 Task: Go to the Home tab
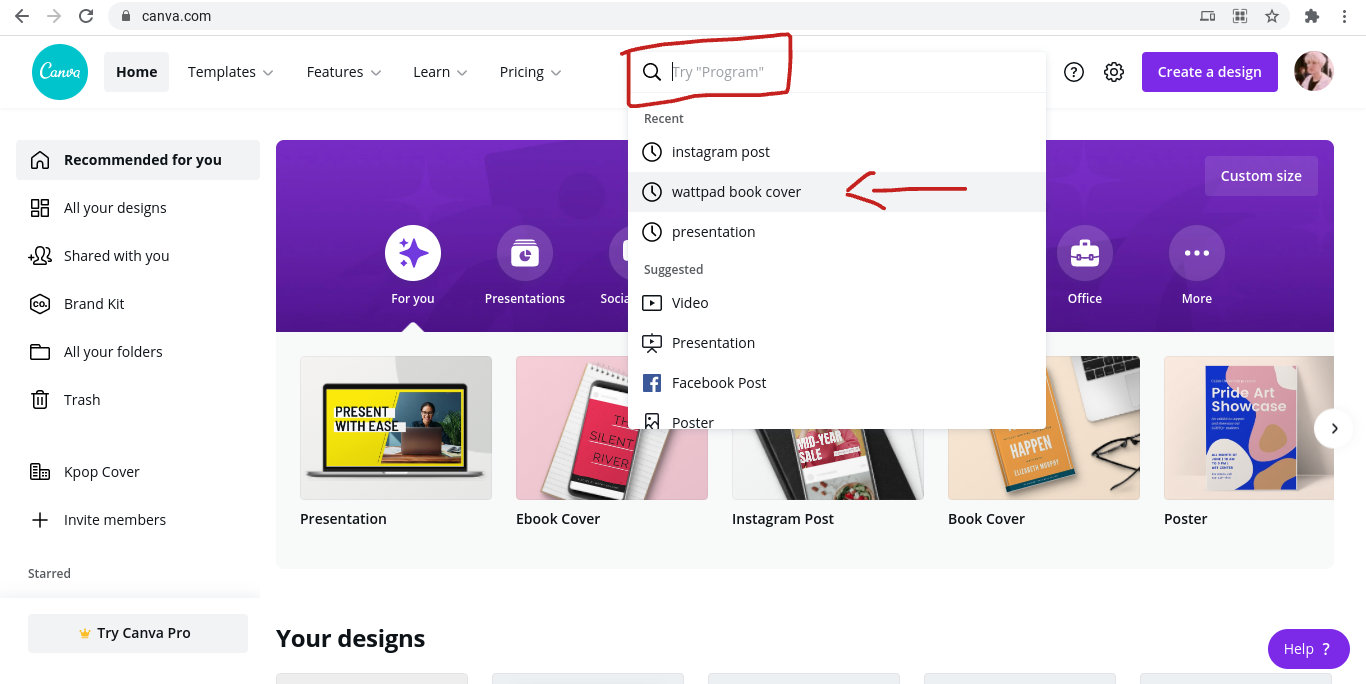(137, 72)
